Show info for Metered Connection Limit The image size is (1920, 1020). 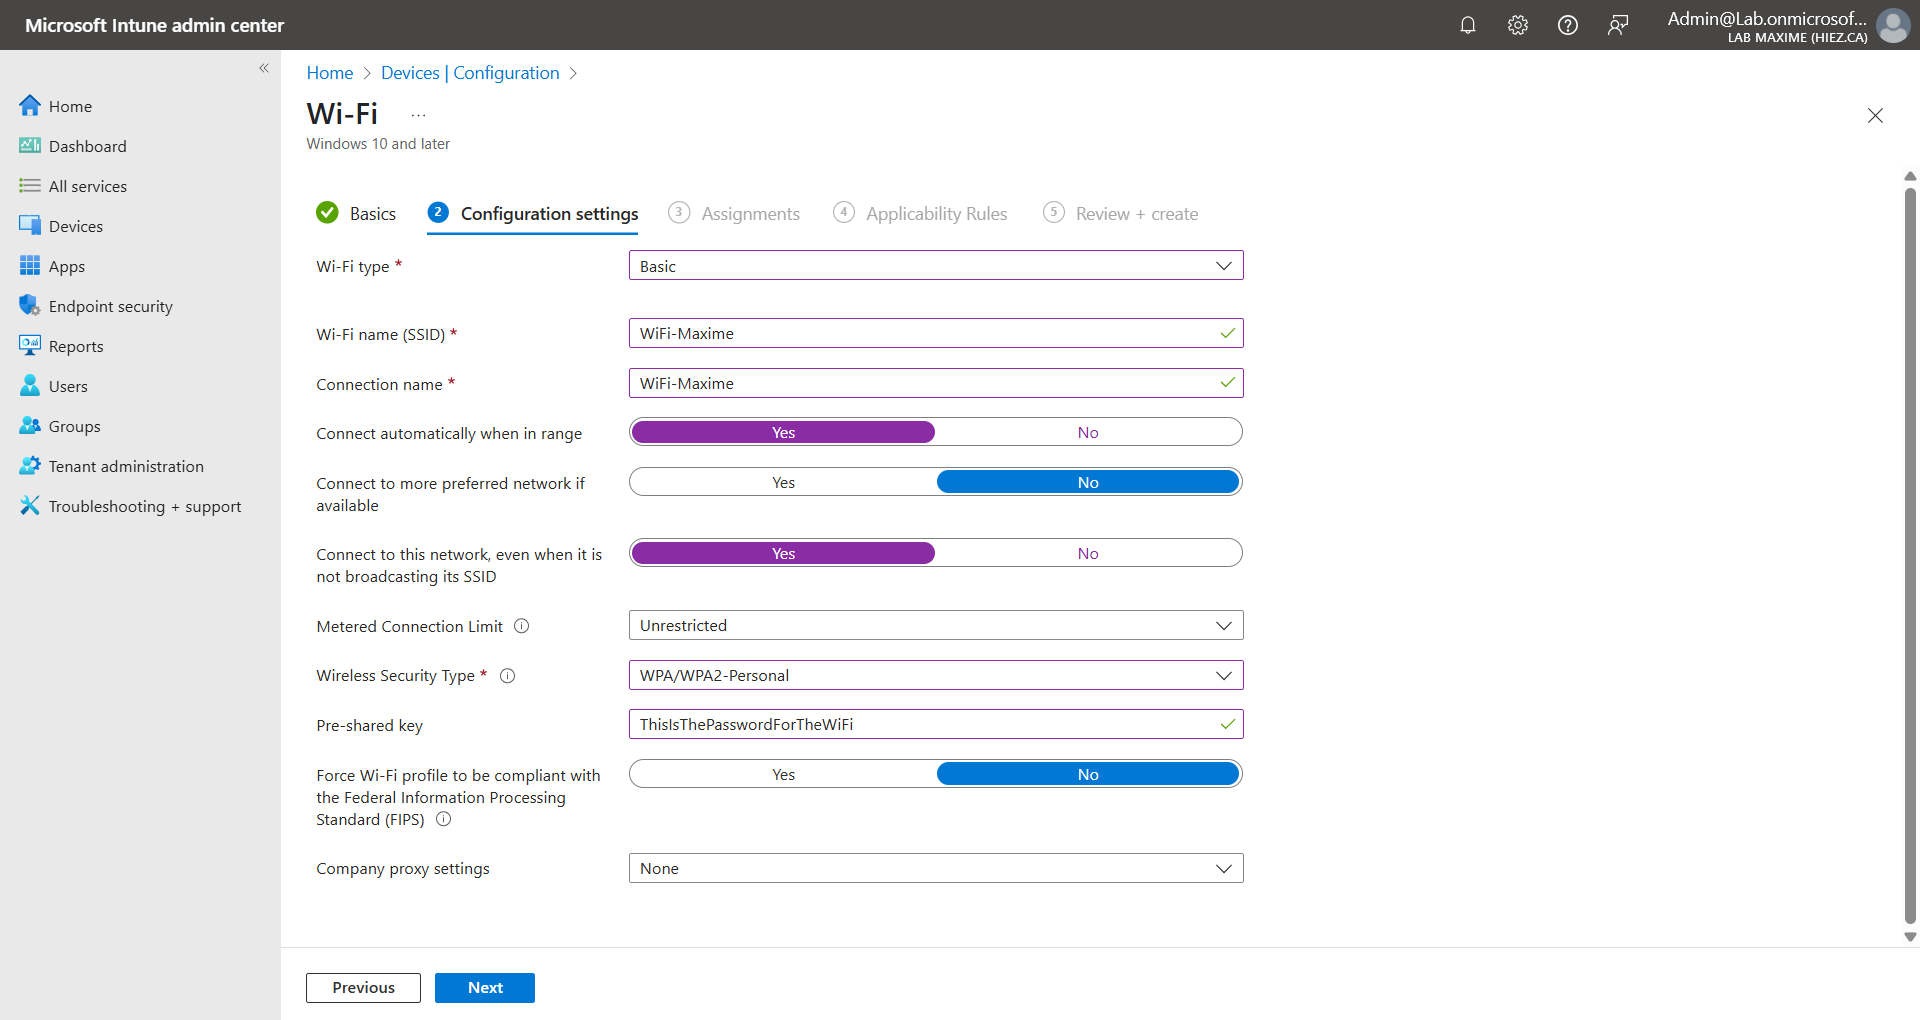point(521,626)
